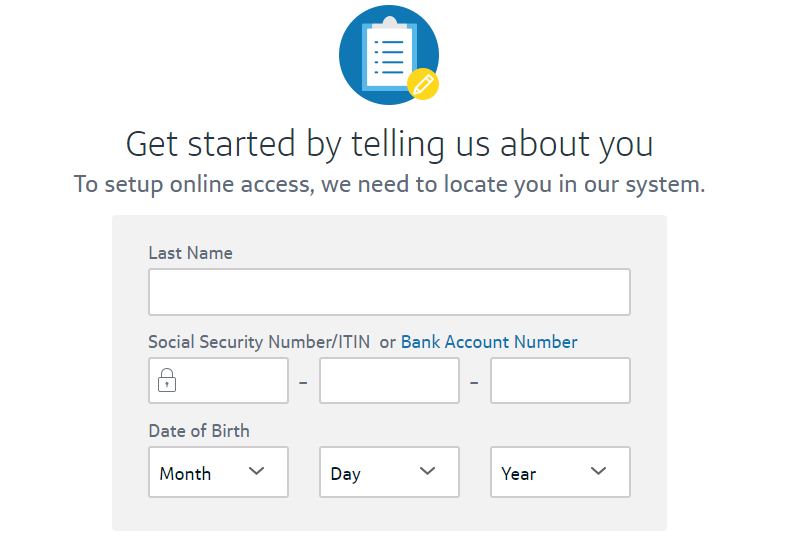Expand the Year dropdown

tap(560, 472)
